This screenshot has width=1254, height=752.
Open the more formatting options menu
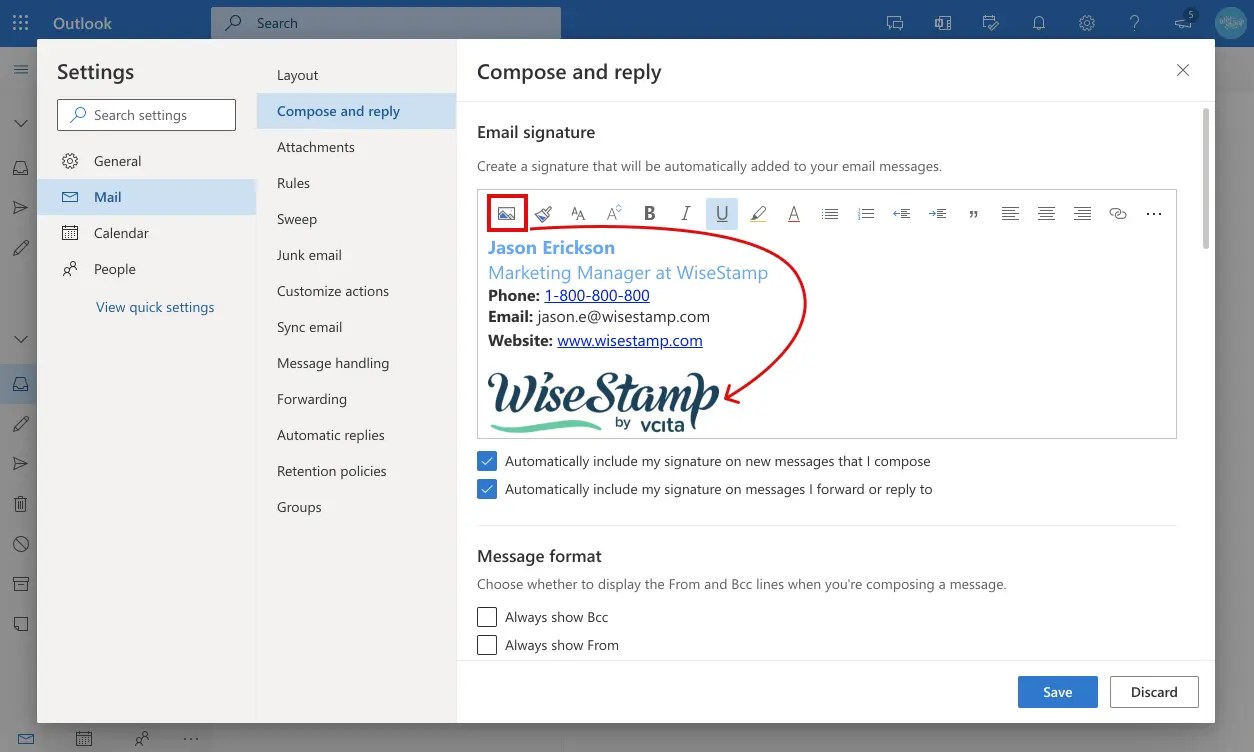coord(1154,212)
